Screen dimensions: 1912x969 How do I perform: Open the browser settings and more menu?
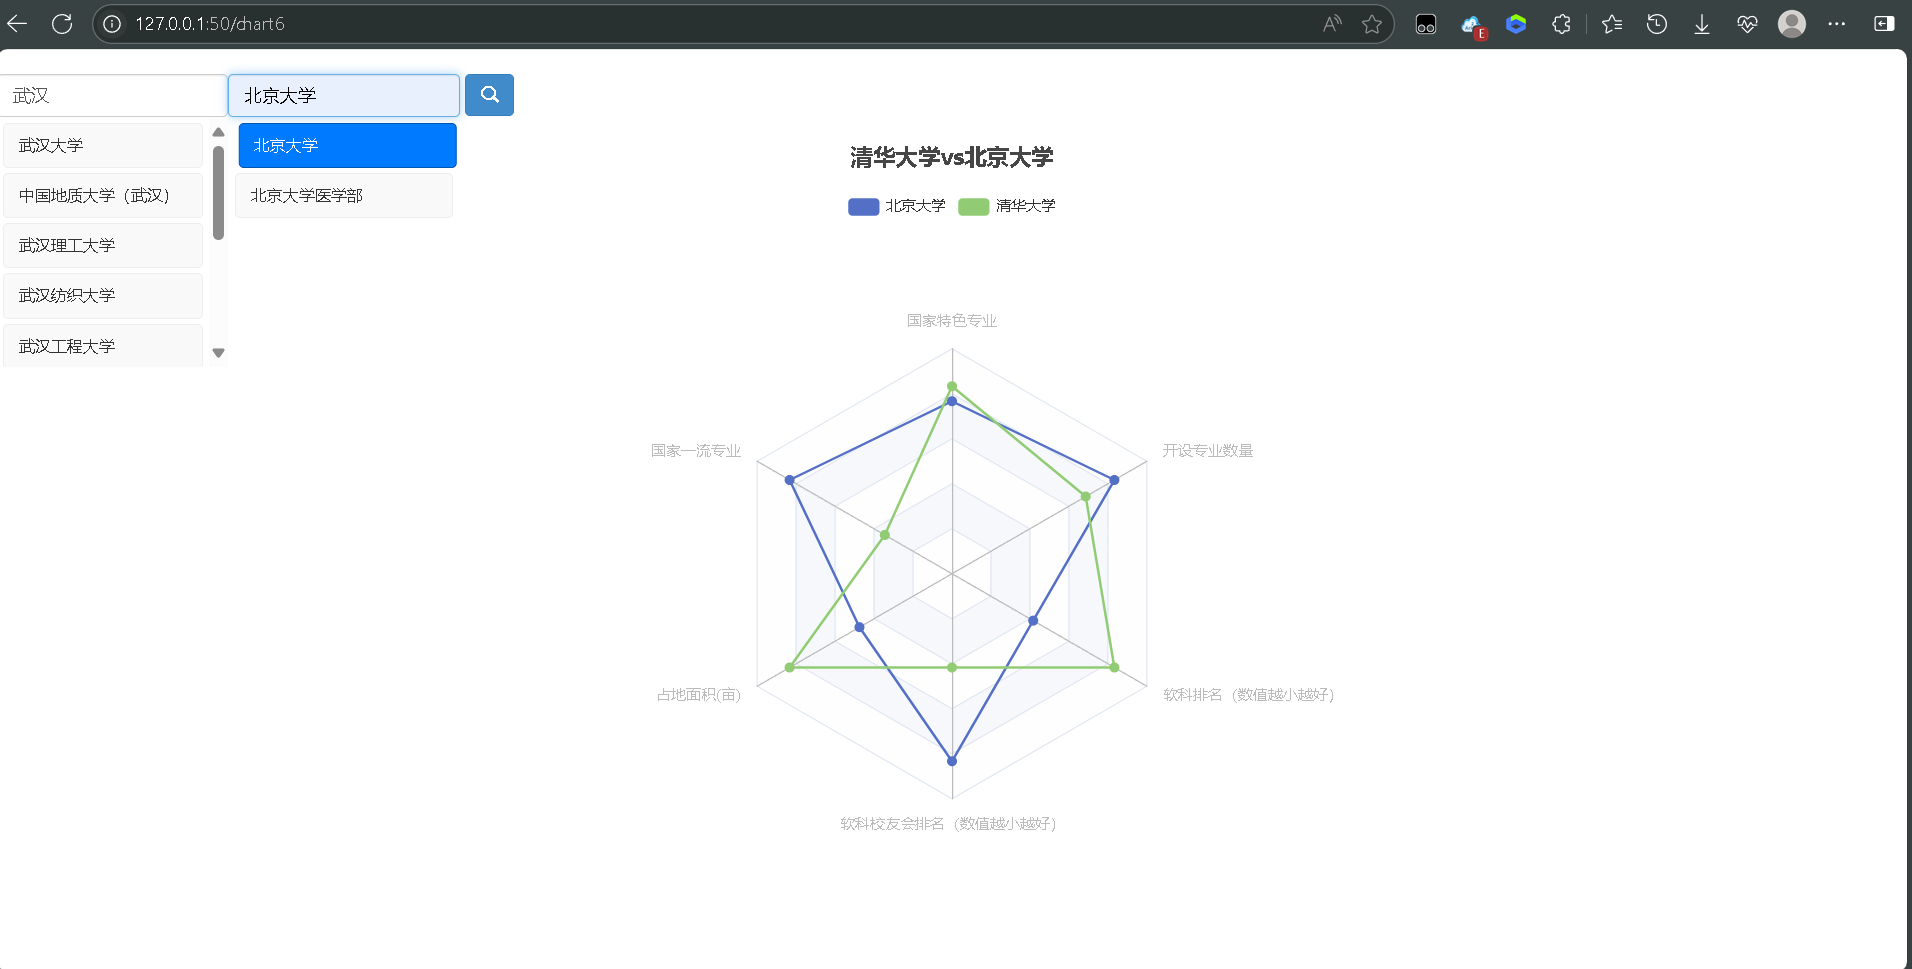(x=1837, y=24)
